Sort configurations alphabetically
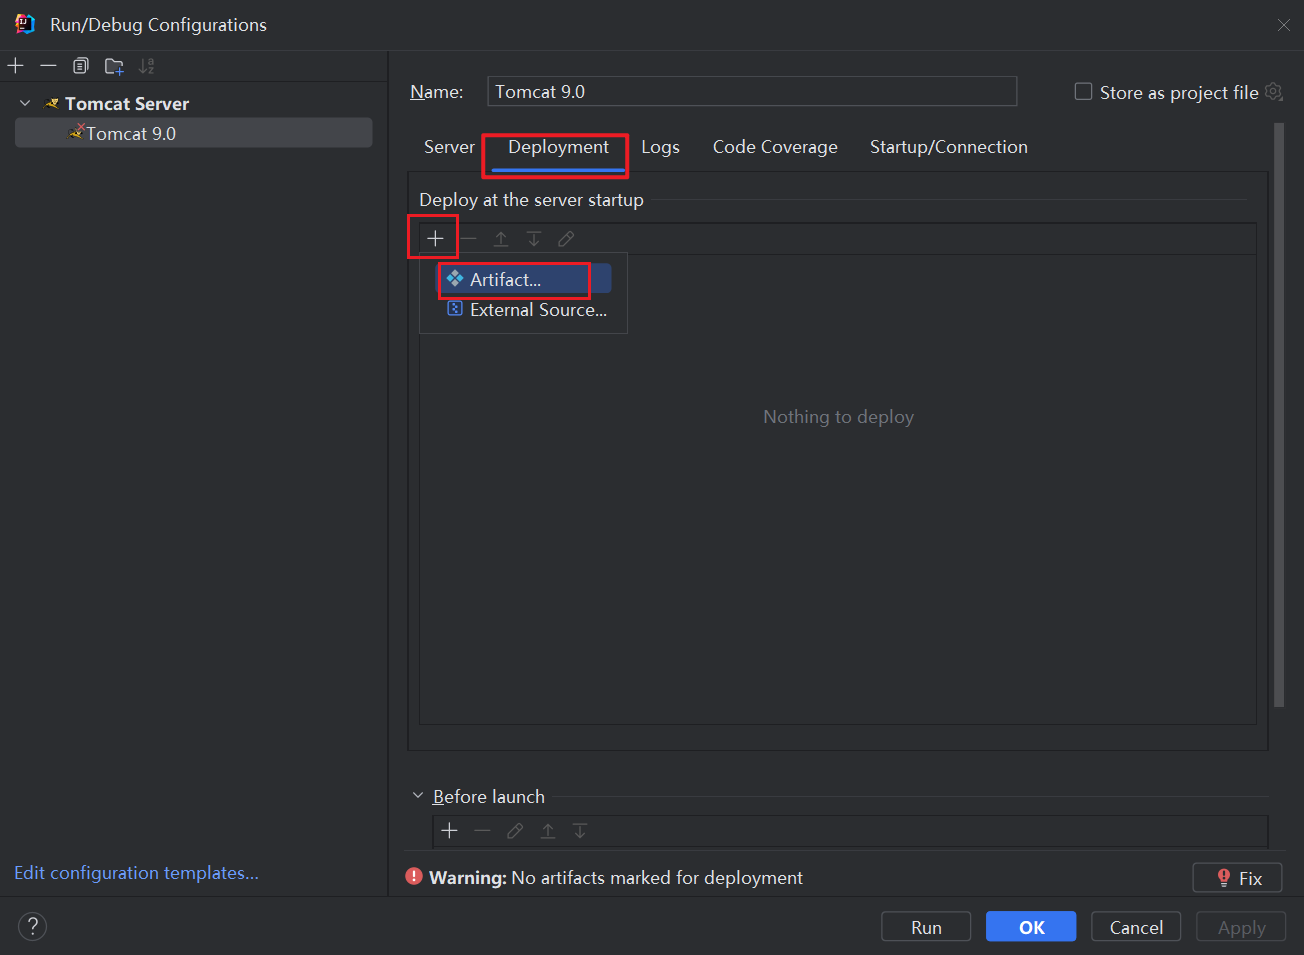Image resolution: width=1304 pixels, height=955 pixels. [147, 66]
